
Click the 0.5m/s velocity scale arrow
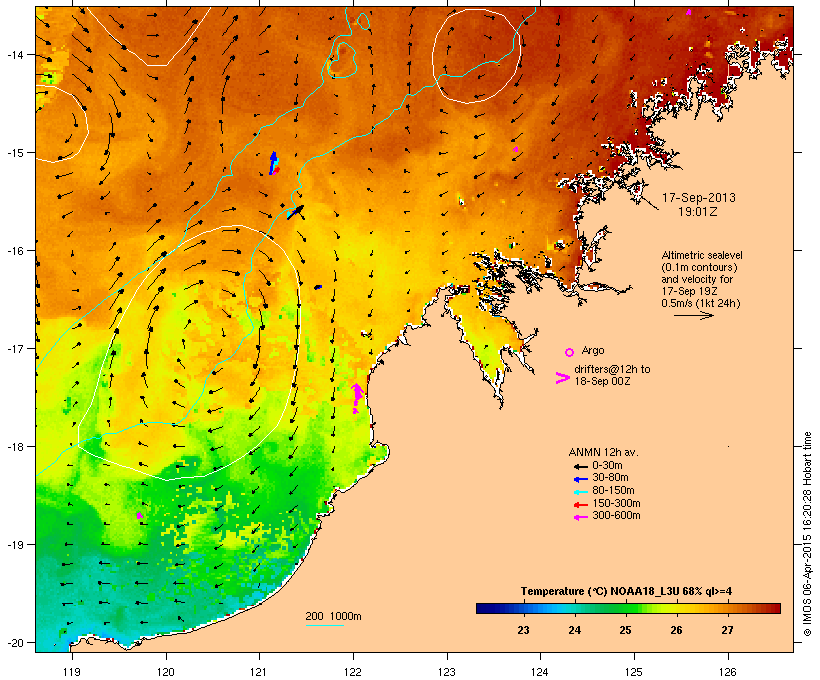(693, 315)
